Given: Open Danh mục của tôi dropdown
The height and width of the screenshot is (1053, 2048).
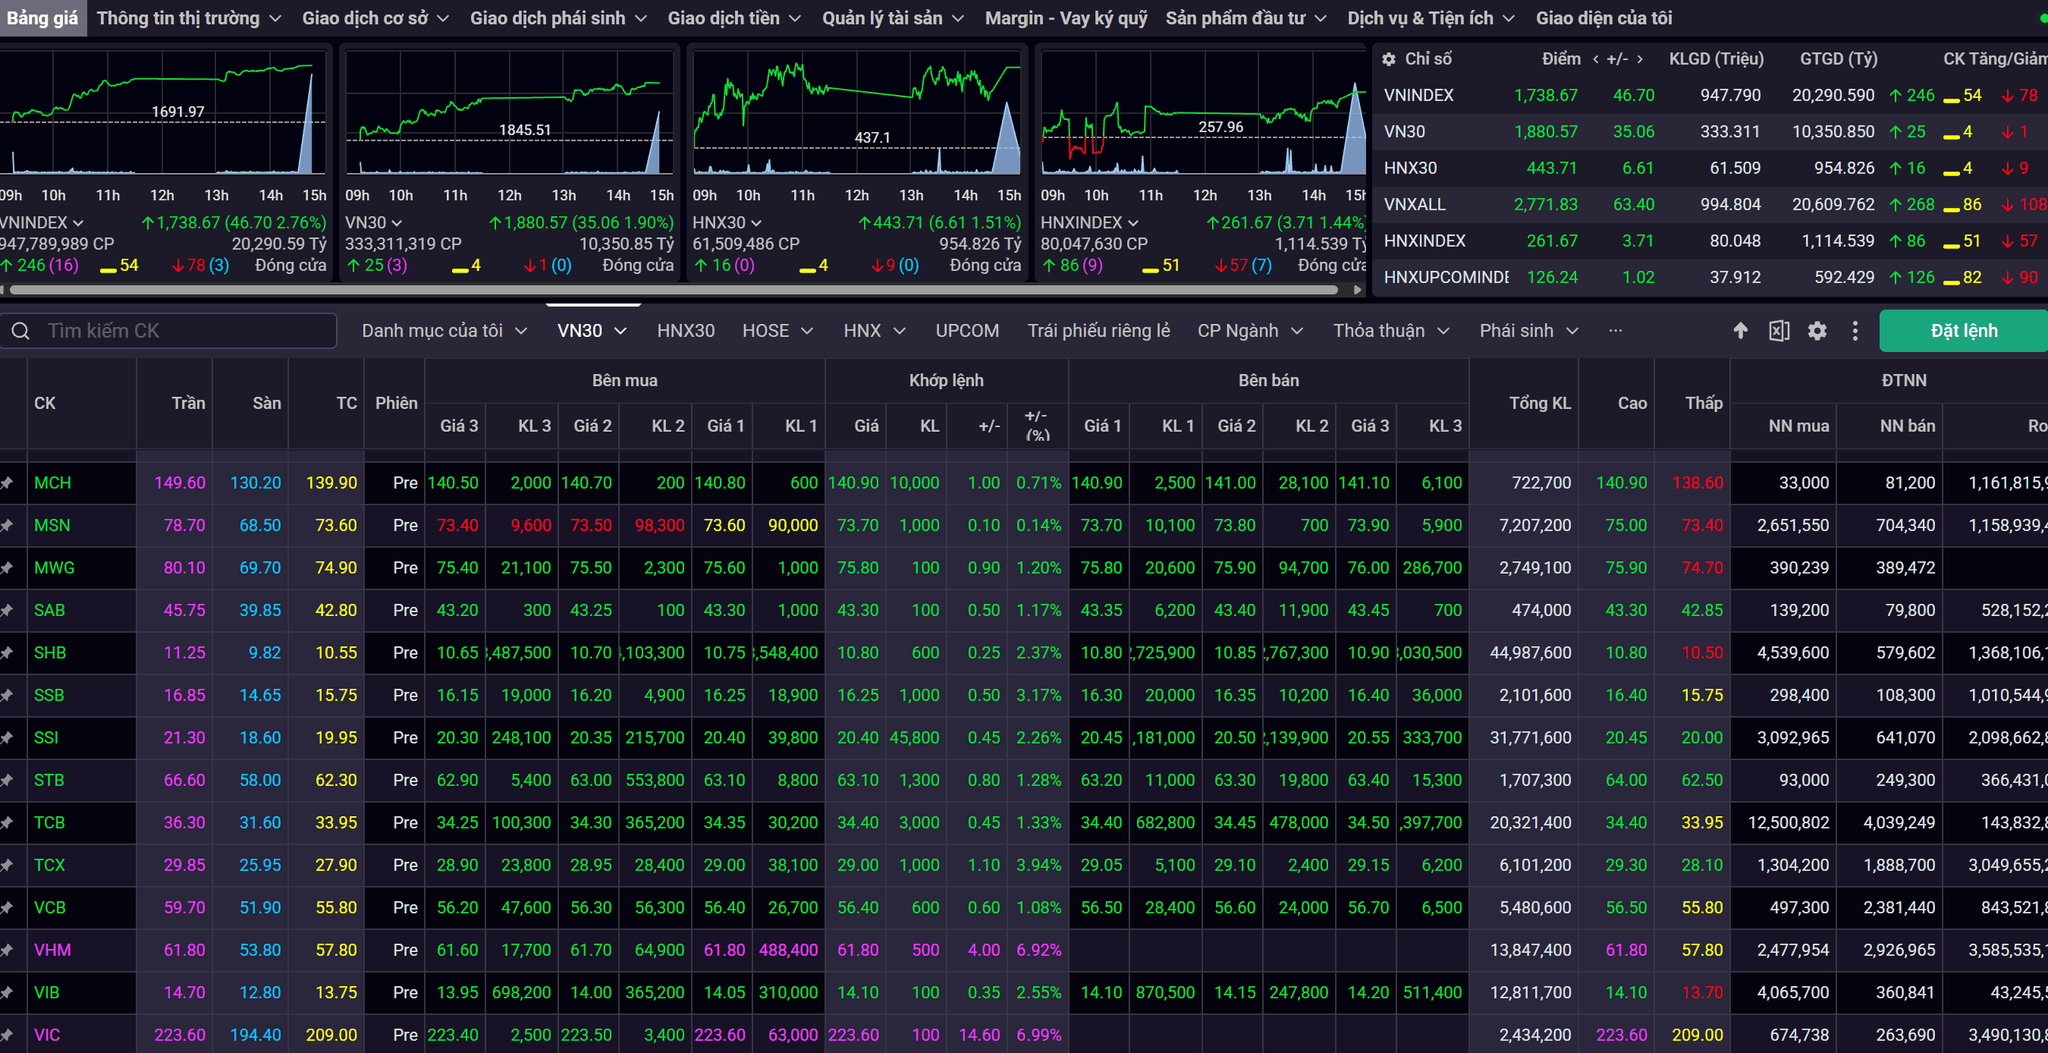Looking at the screenshot, I should click(x=444, y=331).
